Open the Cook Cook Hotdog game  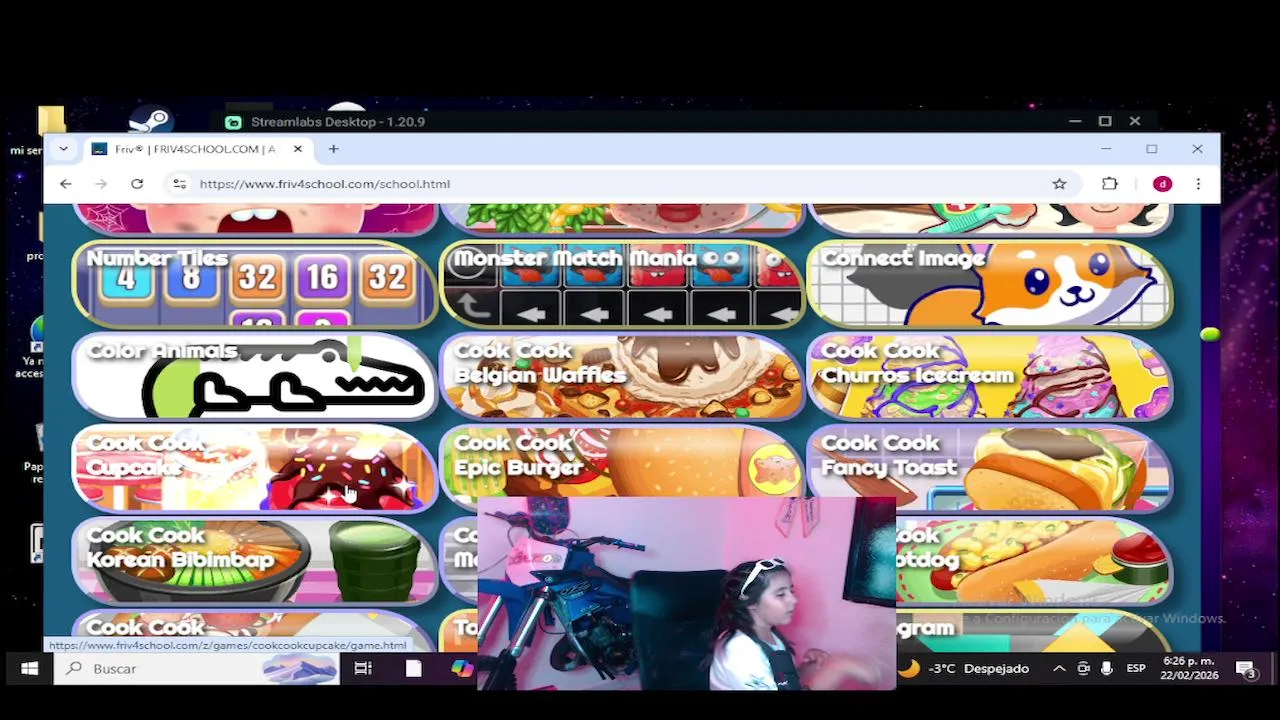1034,560
